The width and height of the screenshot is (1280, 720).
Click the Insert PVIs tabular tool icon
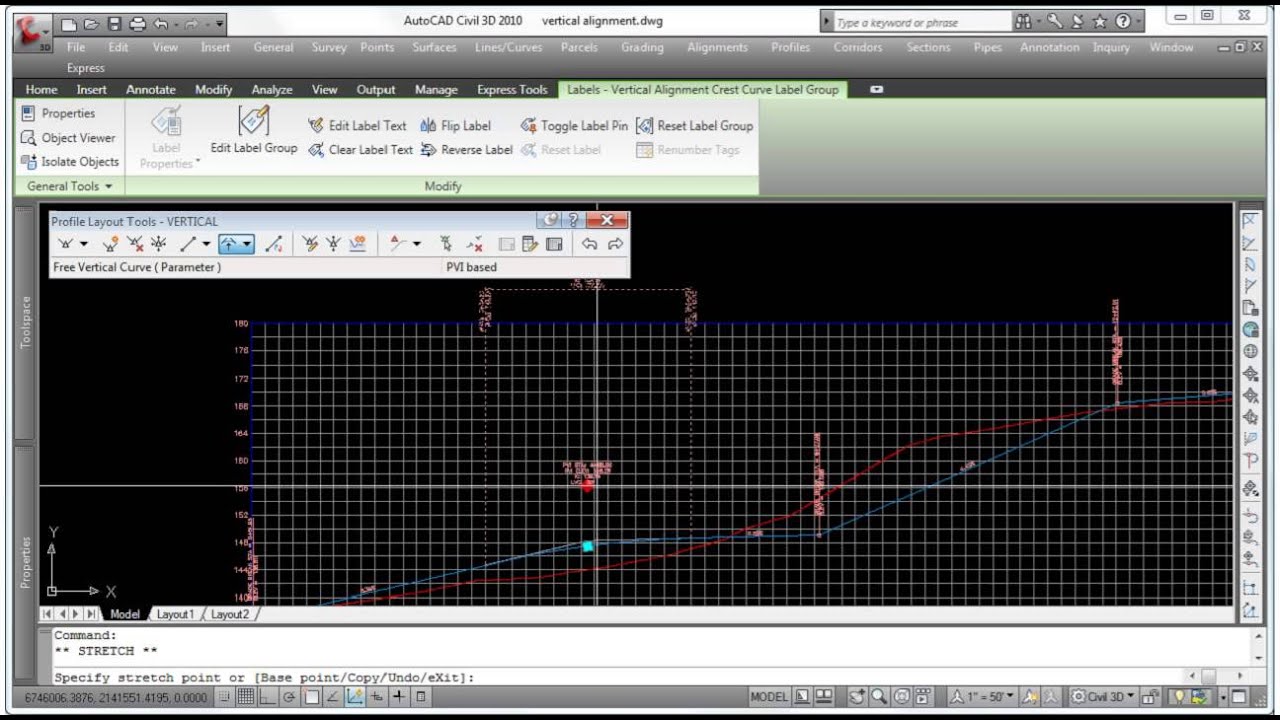click(310, 244)
